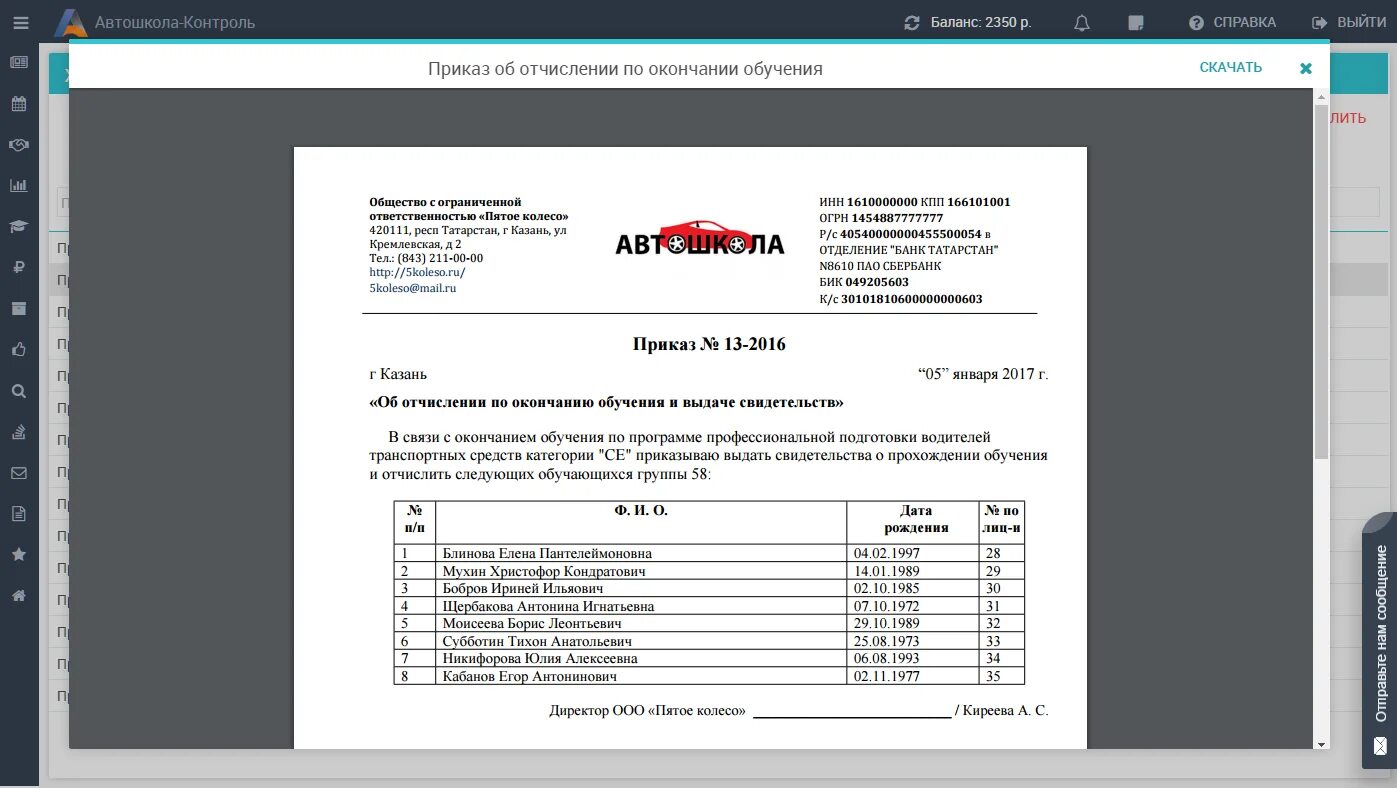Click row Моисеева Борис Леонтьевич
1397x788 pixels.
[x=709, y=623]
